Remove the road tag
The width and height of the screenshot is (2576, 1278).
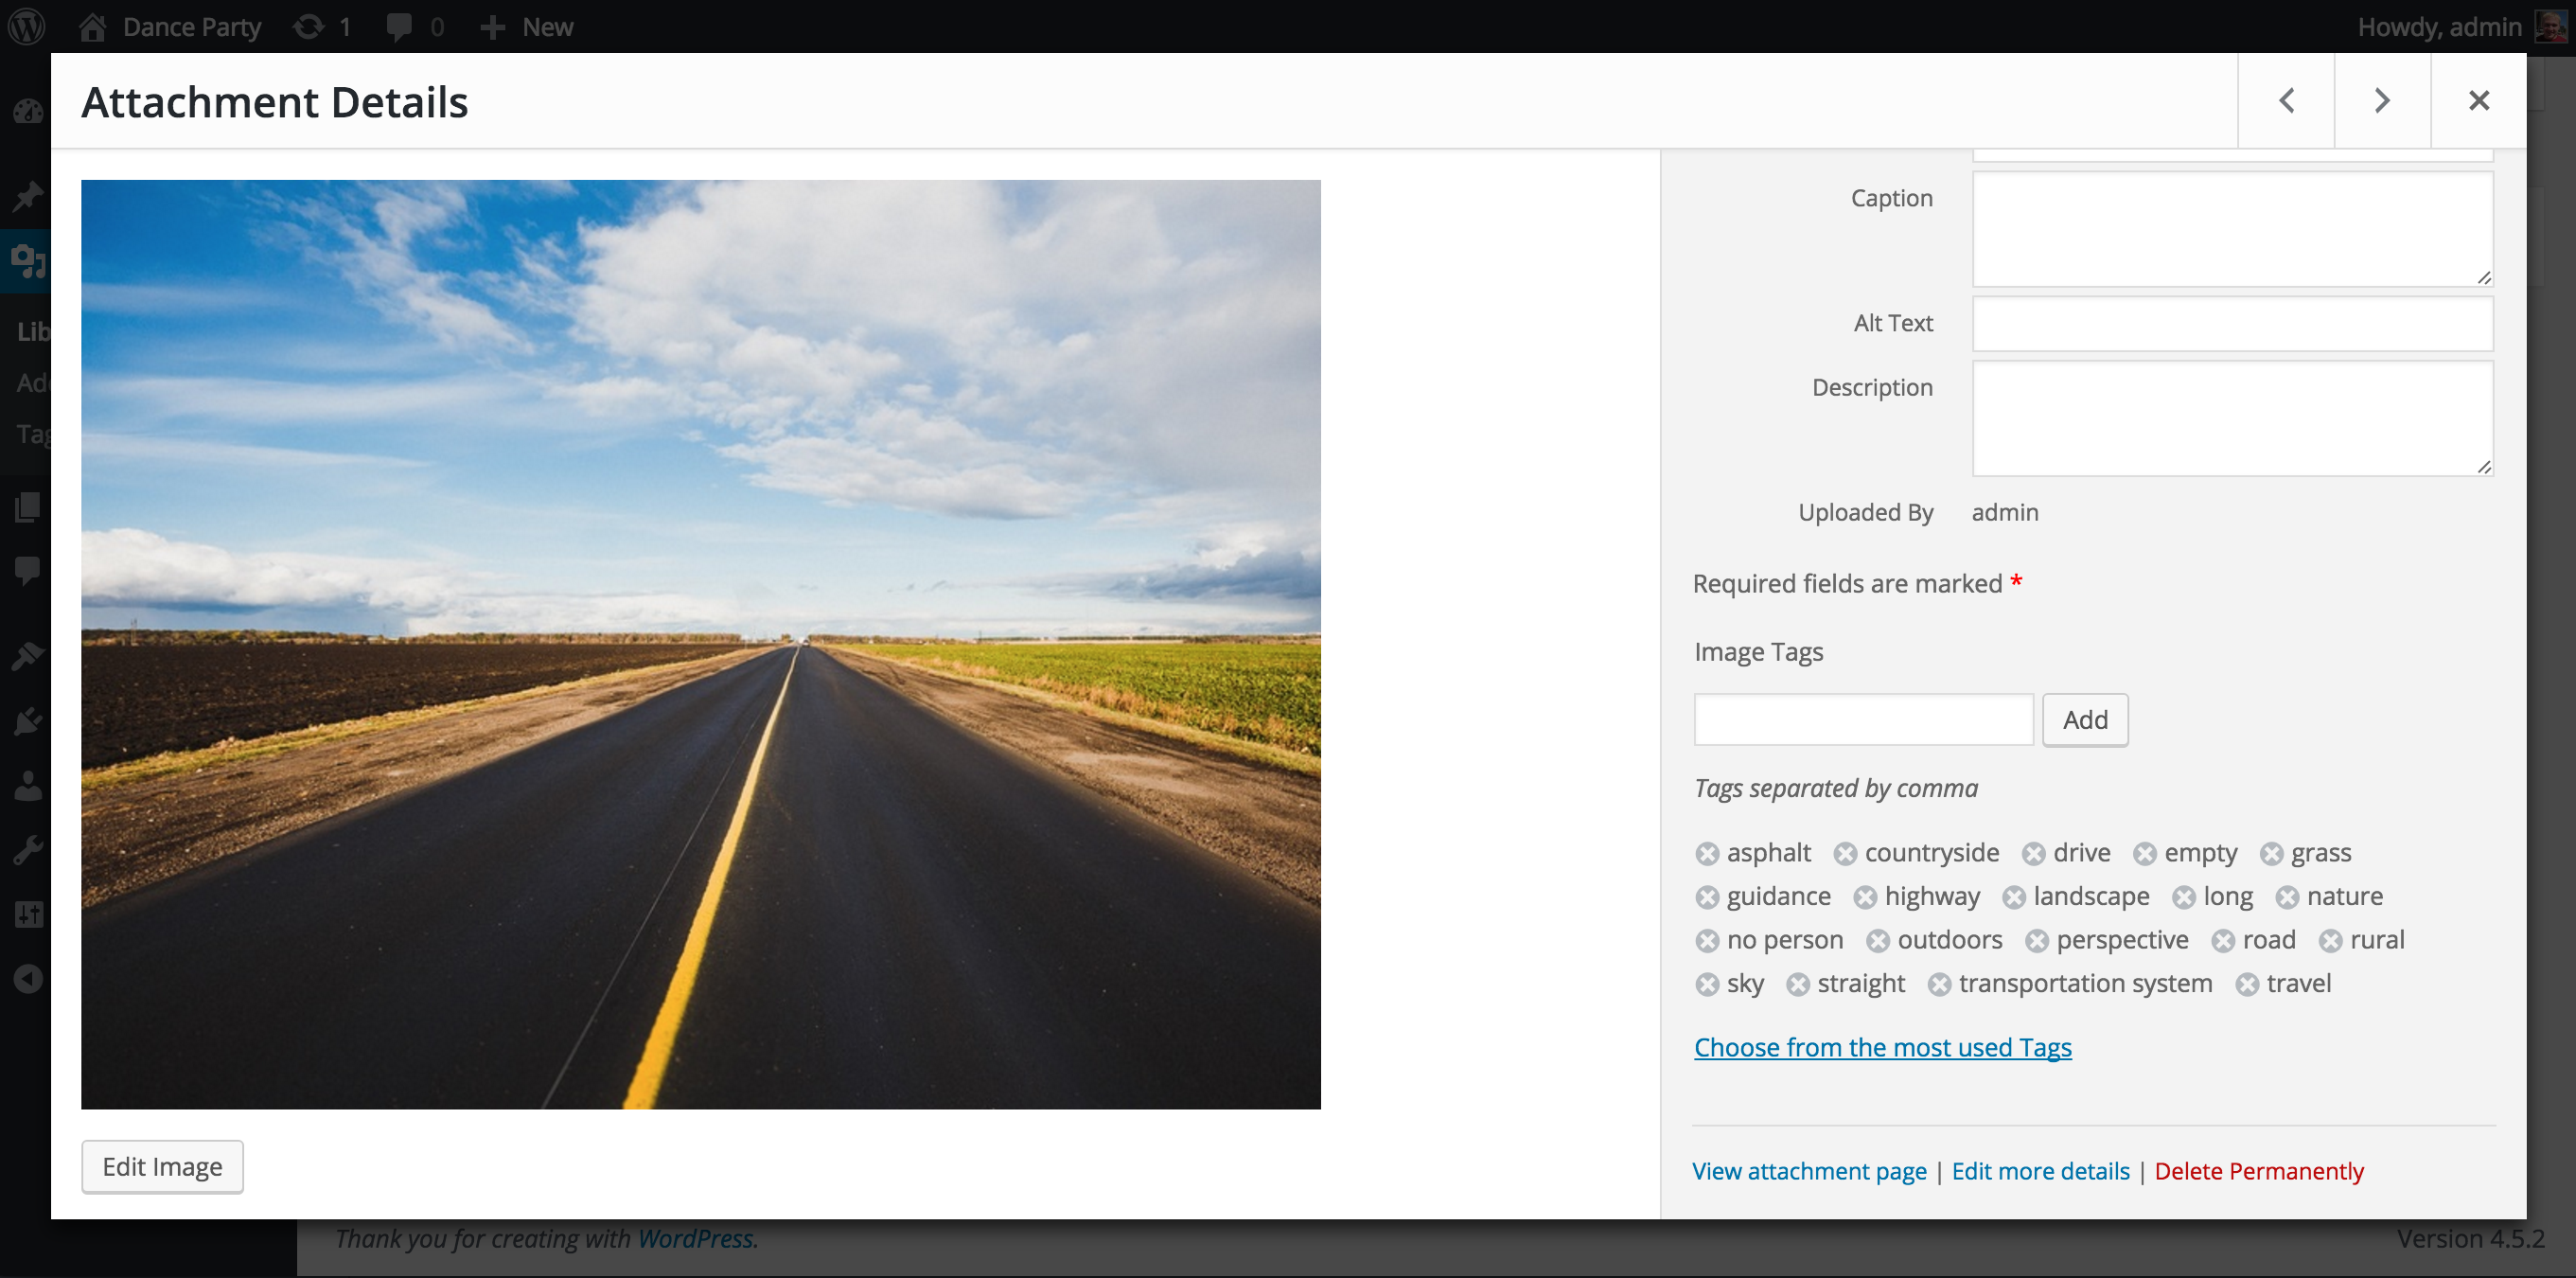[x=2223, y=941]
